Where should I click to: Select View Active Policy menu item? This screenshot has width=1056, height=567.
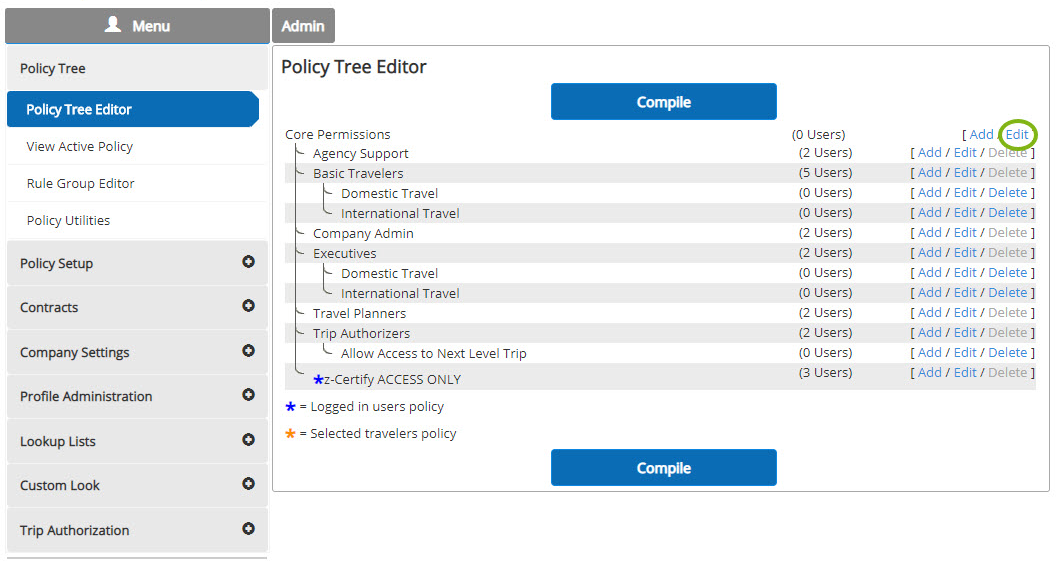pyautogui.click(x=80, y=146)
